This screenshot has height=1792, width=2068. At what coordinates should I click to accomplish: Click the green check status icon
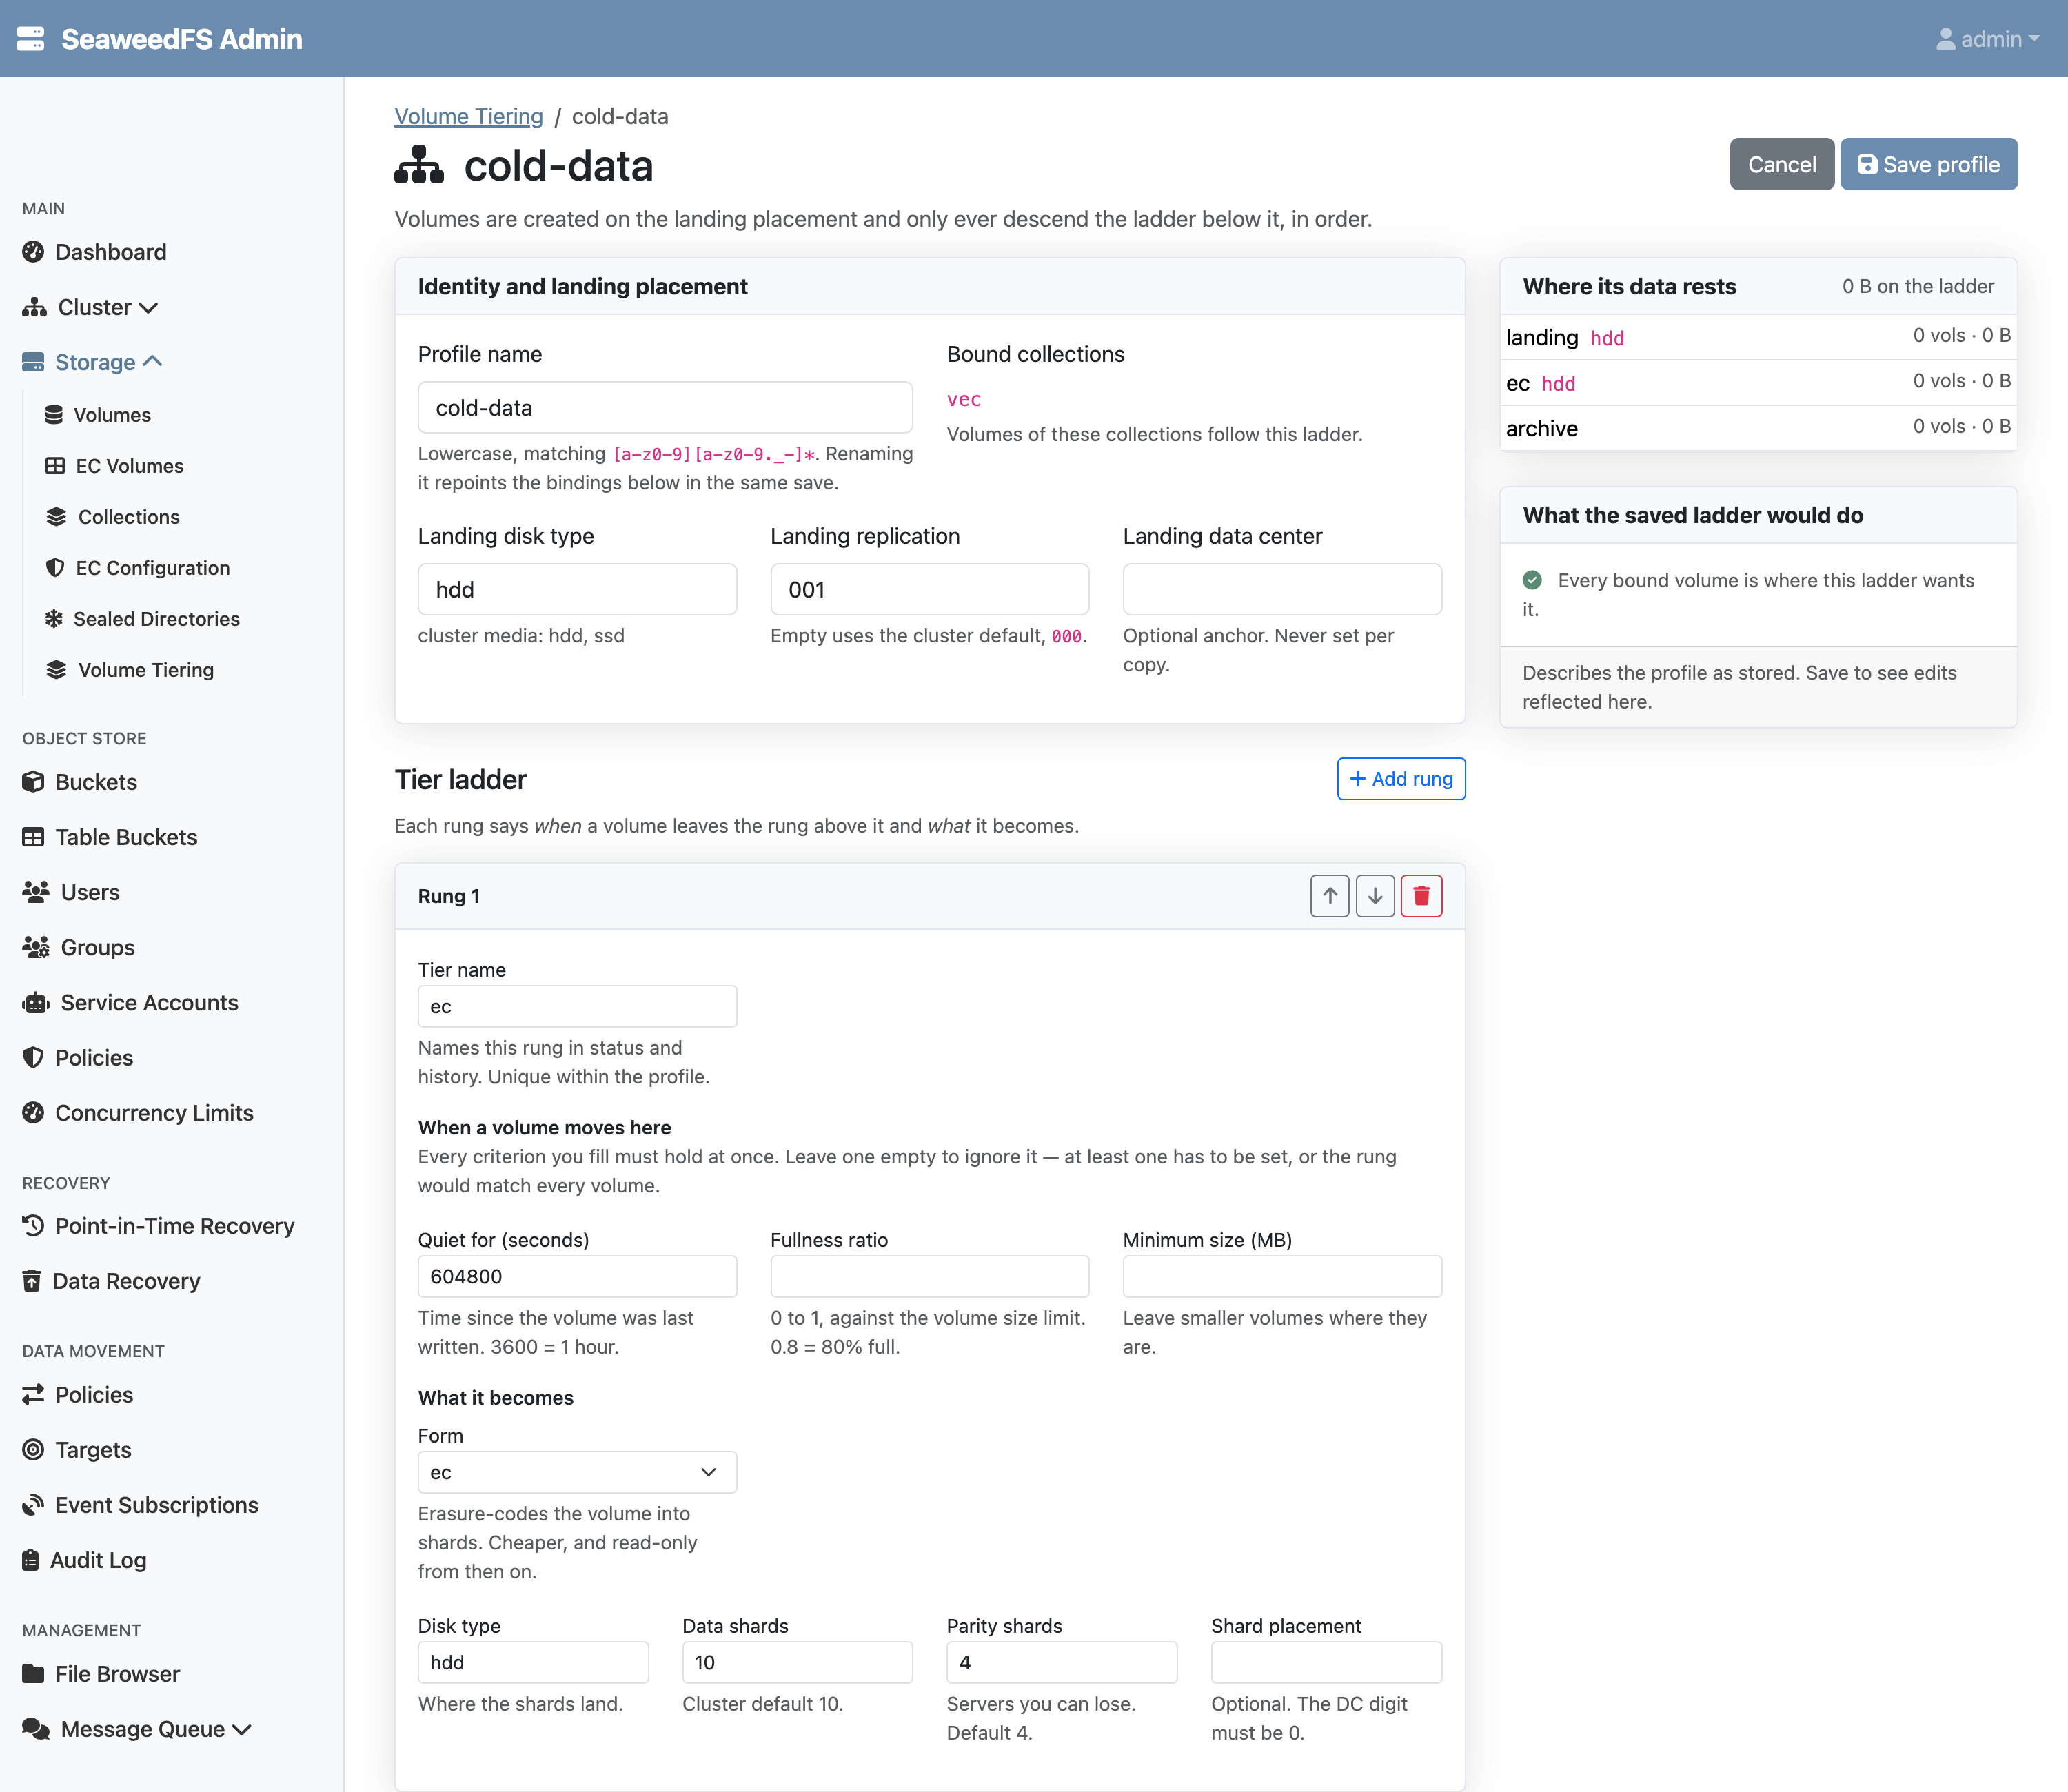pyautogui.click(x=1532, y=580)
